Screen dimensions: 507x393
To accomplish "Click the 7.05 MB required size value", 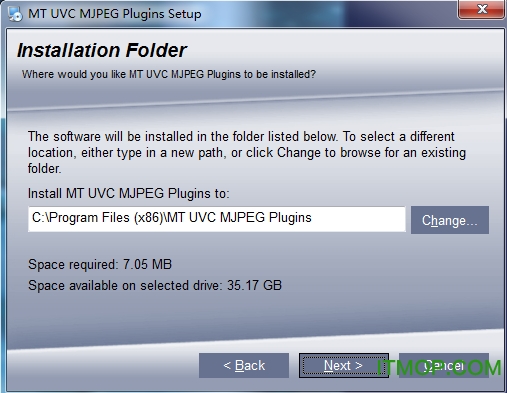I will click(147, 264).
